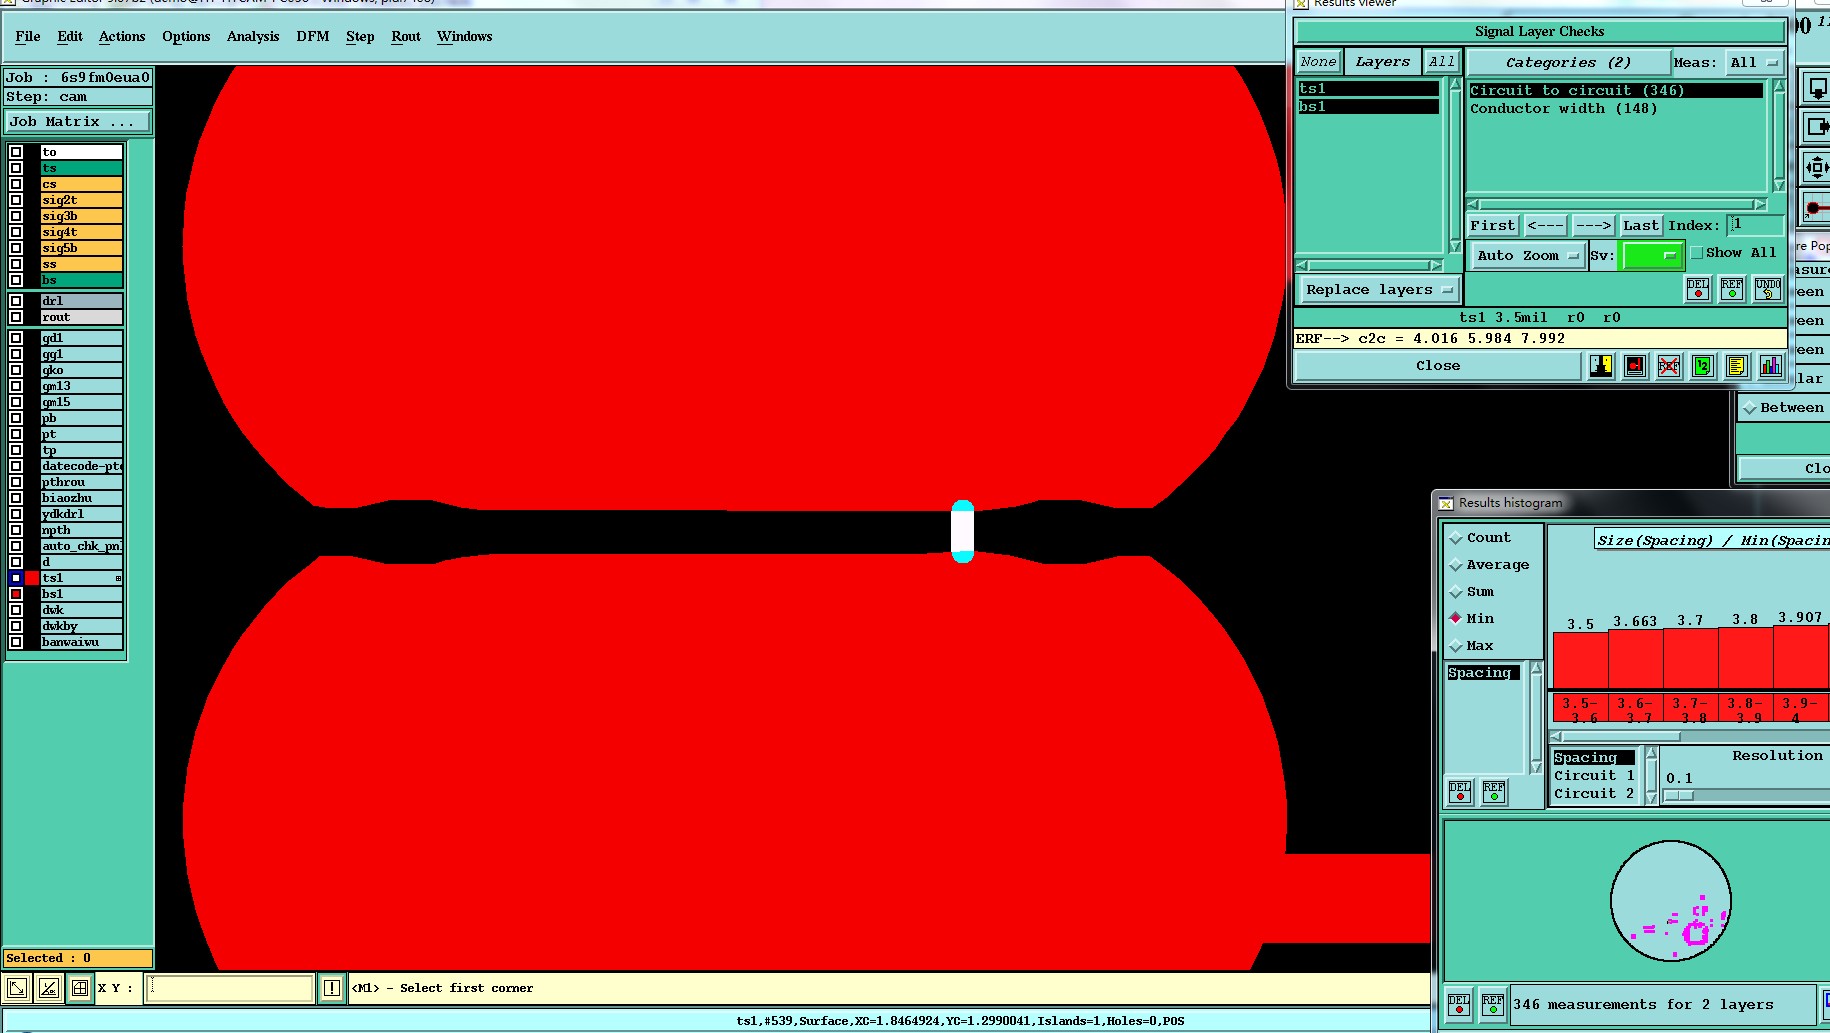Image resolution: width=1830 pixels, height=1033 pixels.
Task: Open histogram with colored bar chart icon
Action: pos(1771,366)
